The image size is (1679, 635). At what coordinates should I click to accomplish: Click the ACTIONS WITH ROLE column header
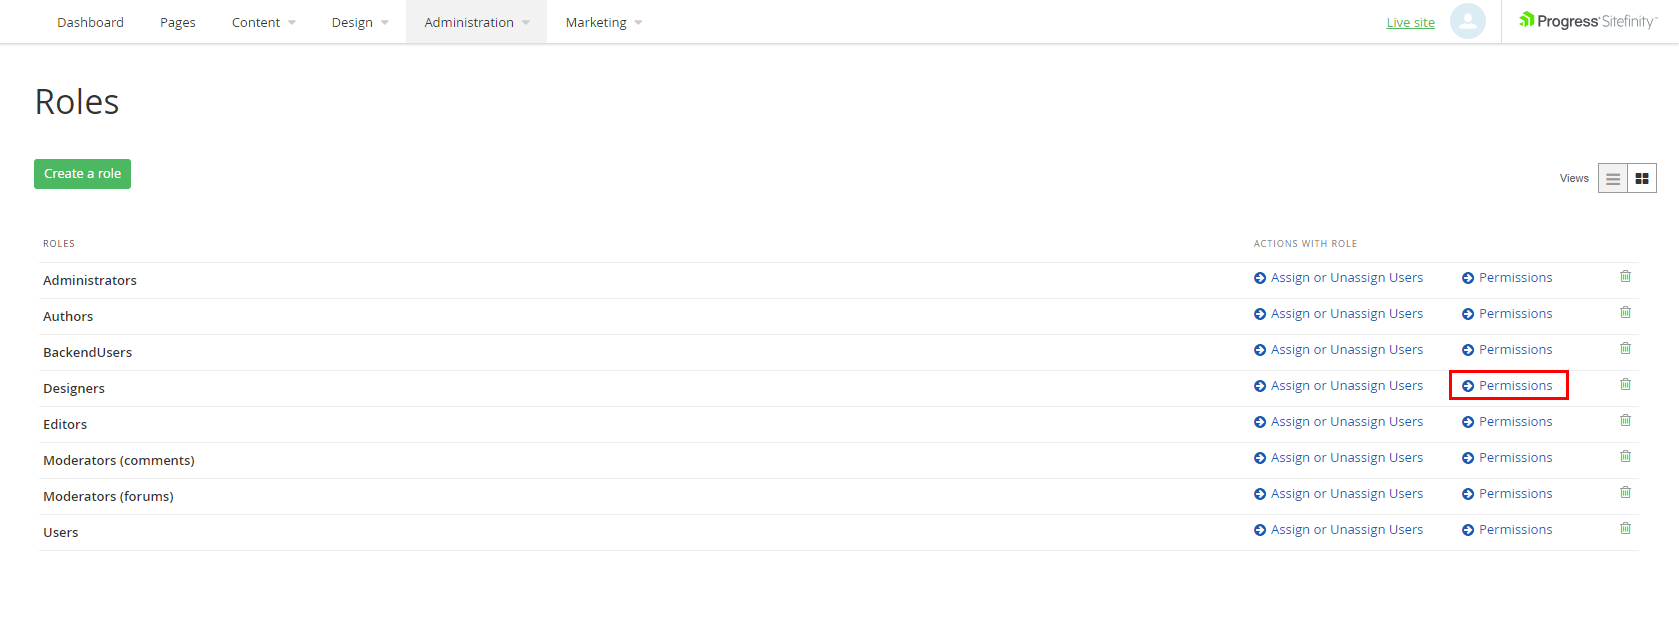1305,244
